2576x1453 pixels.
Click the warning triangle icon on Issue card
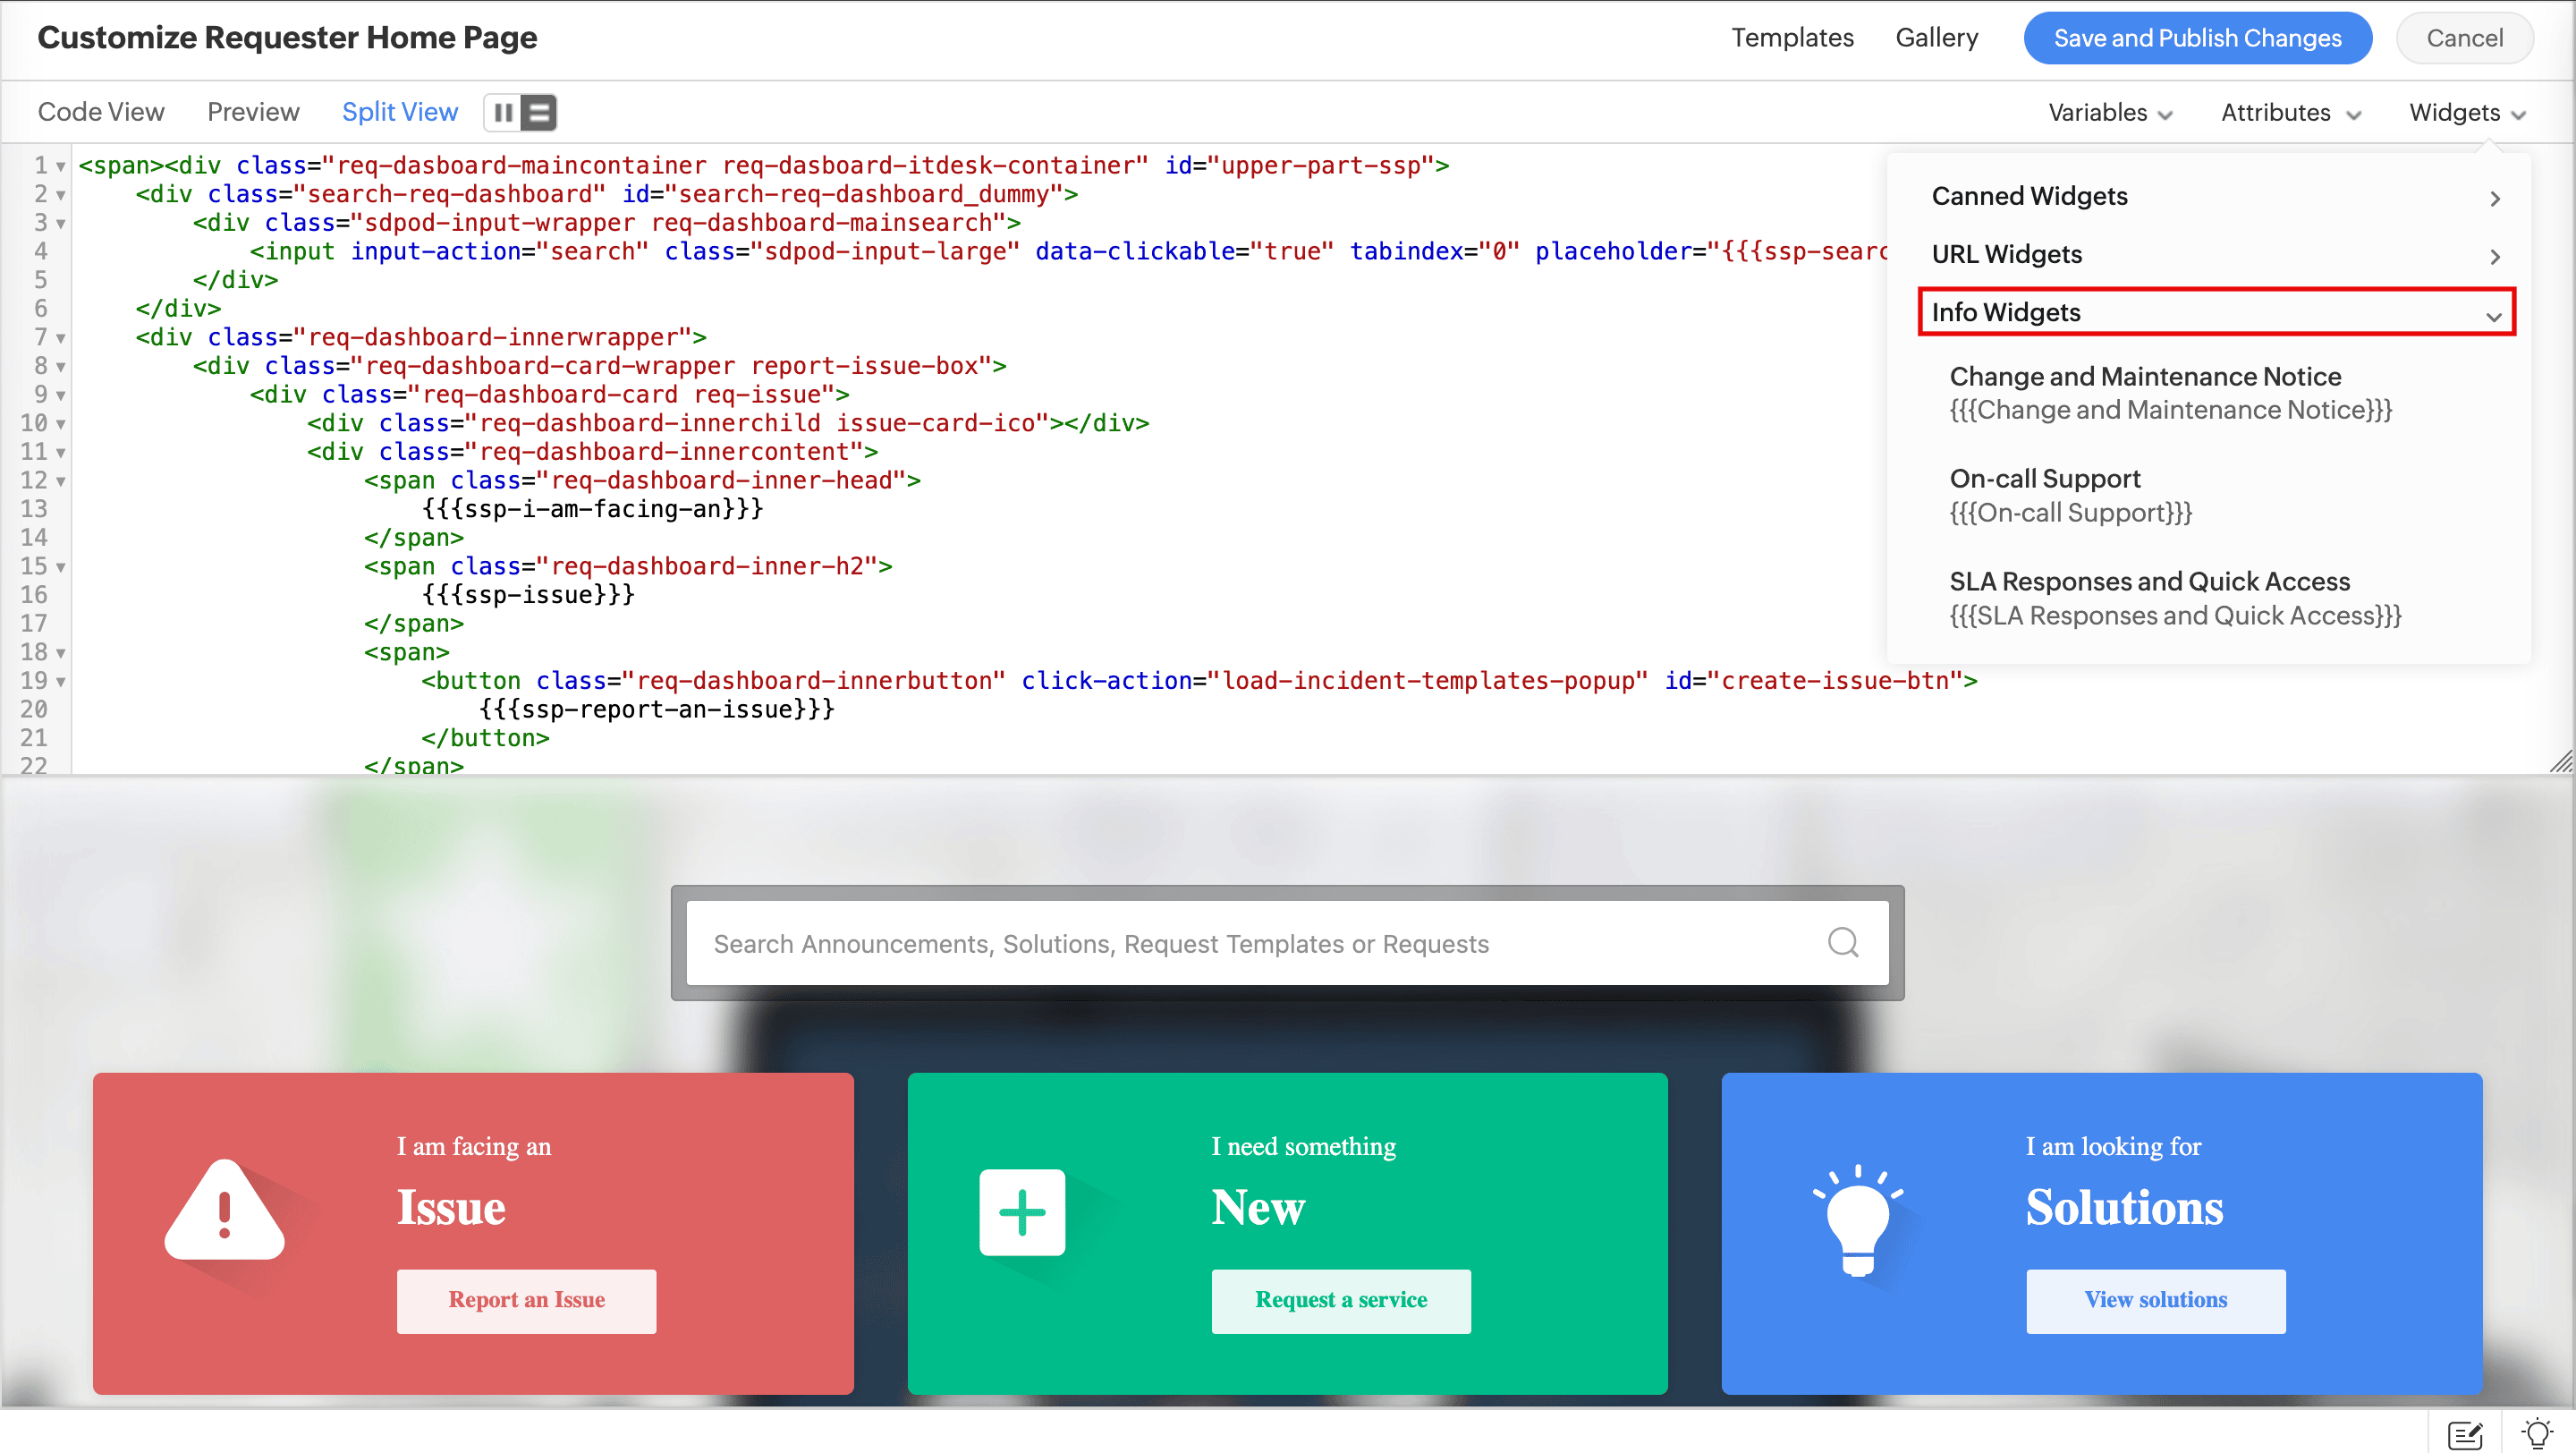(x=225, y=1212)
